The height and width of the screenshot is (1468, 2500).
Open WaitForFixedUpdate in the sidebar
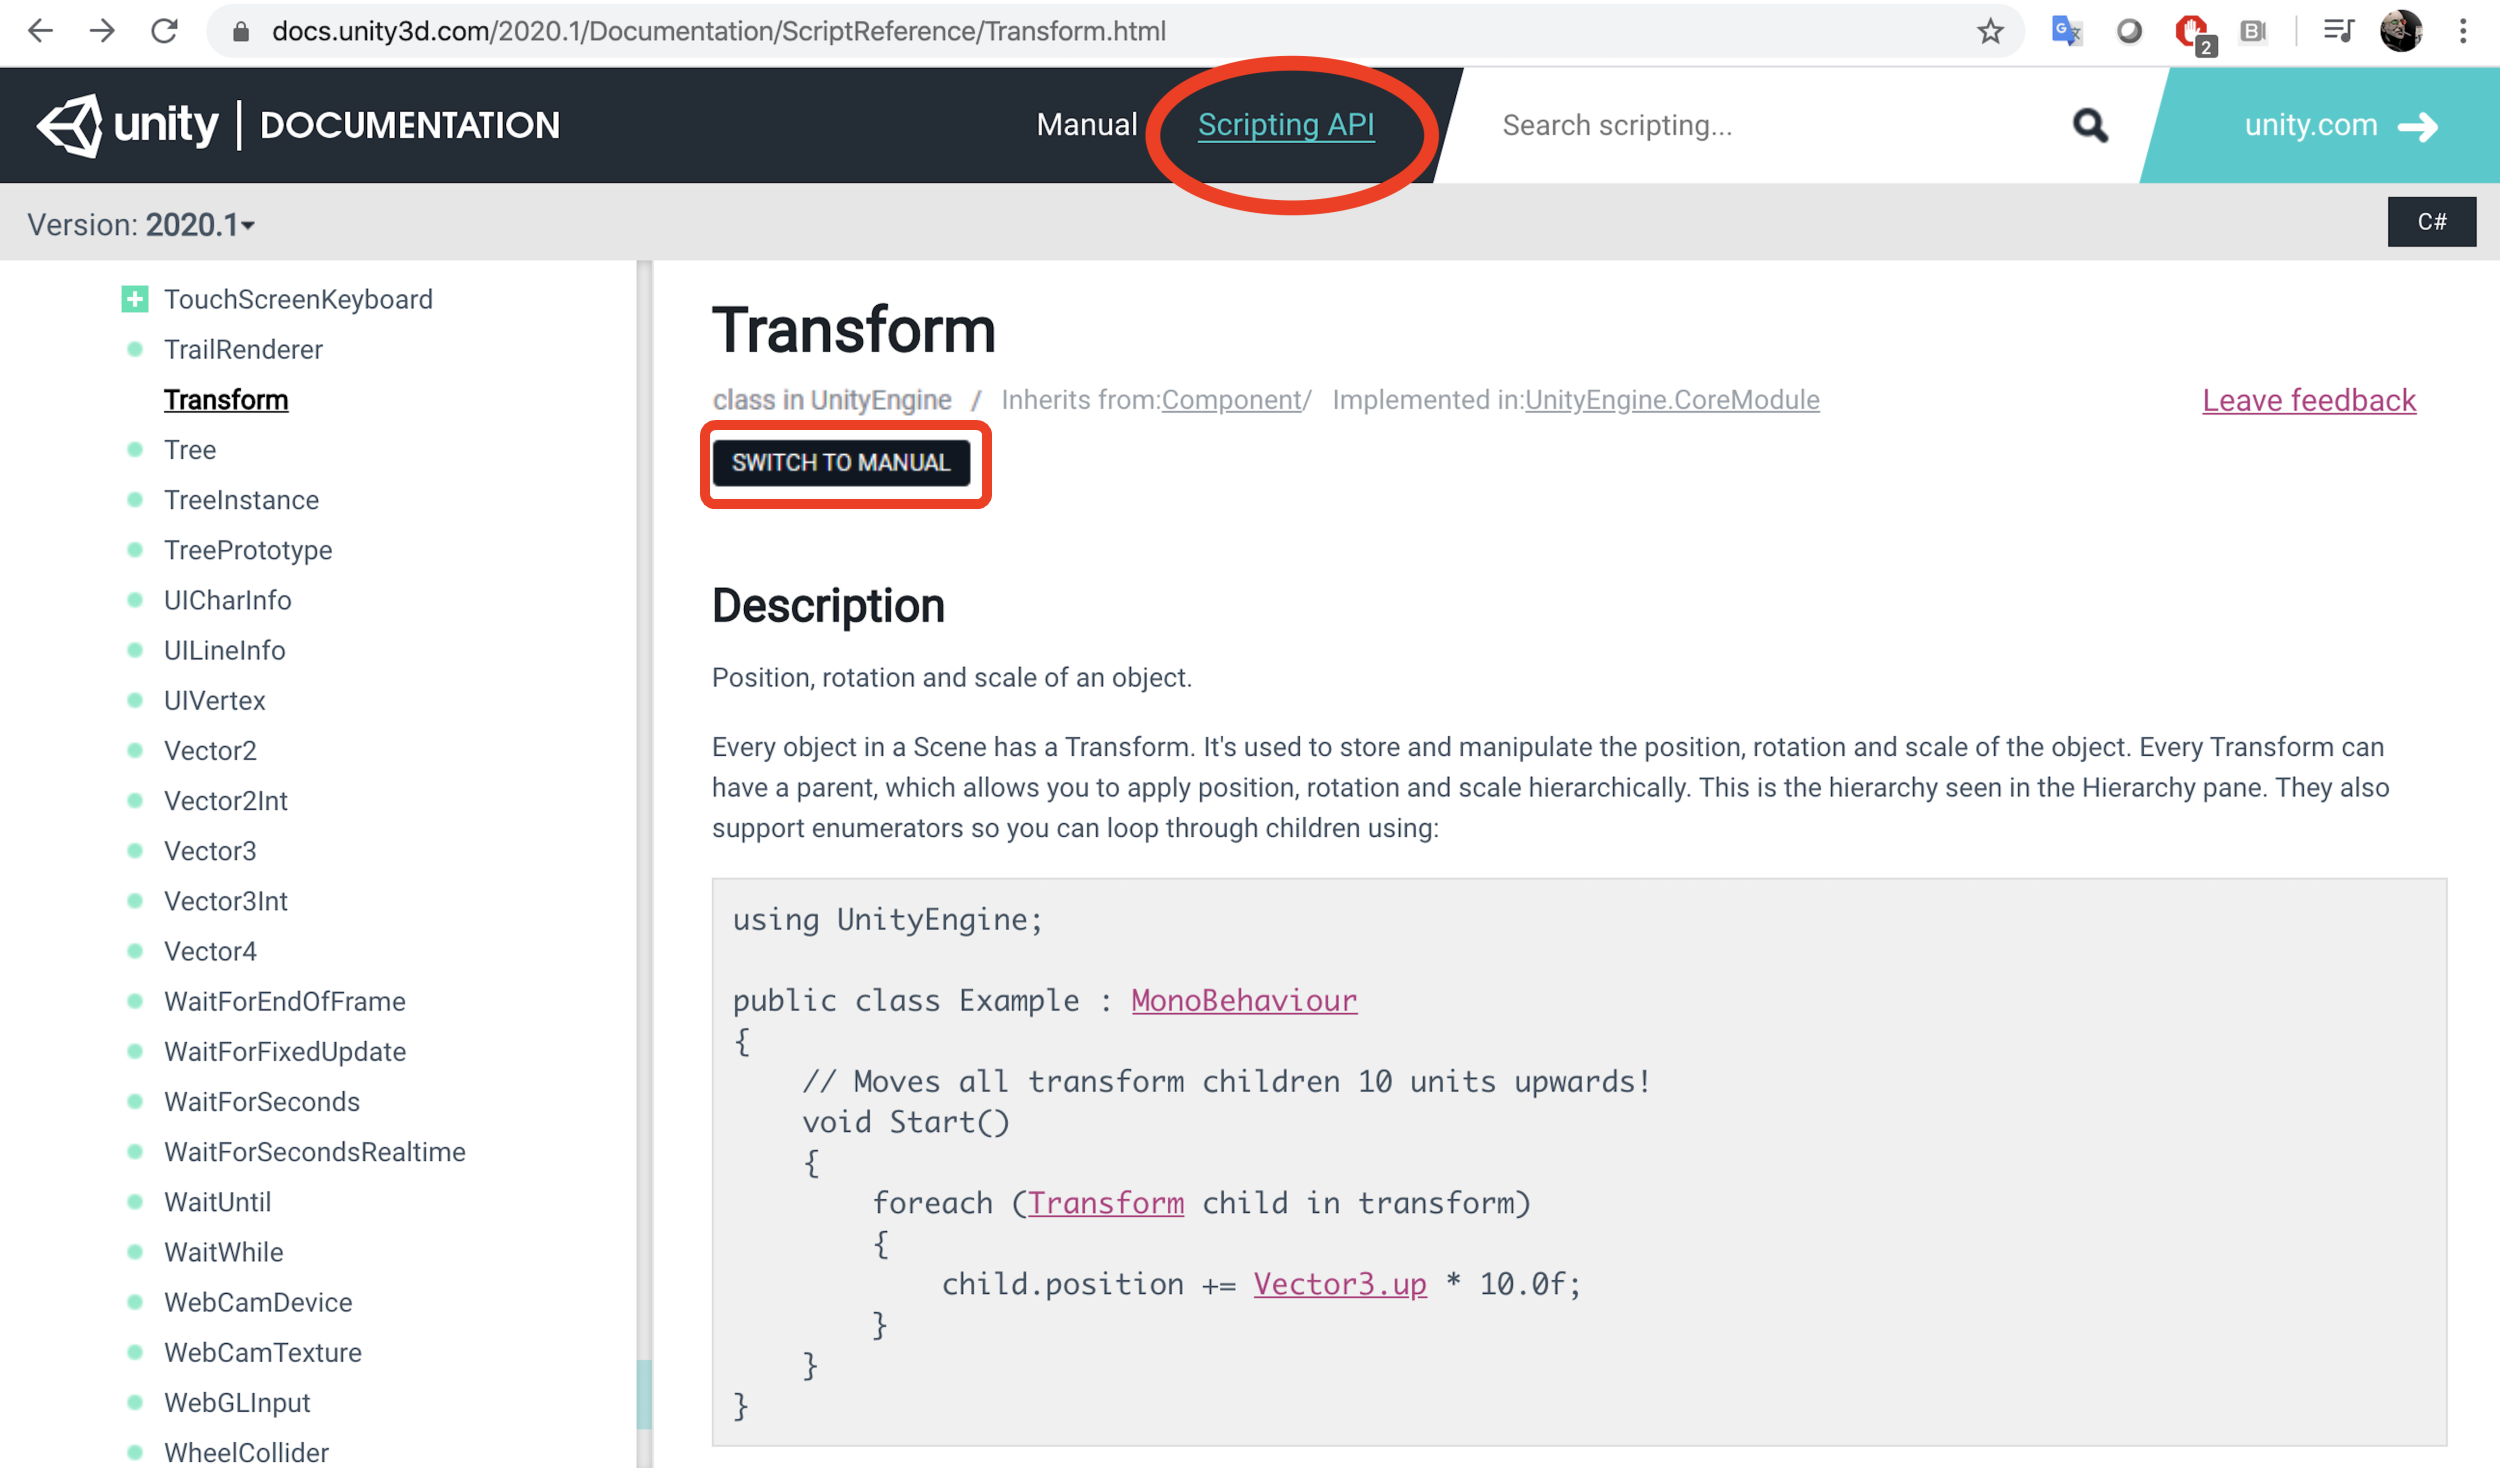click(x=284, y=1051)
